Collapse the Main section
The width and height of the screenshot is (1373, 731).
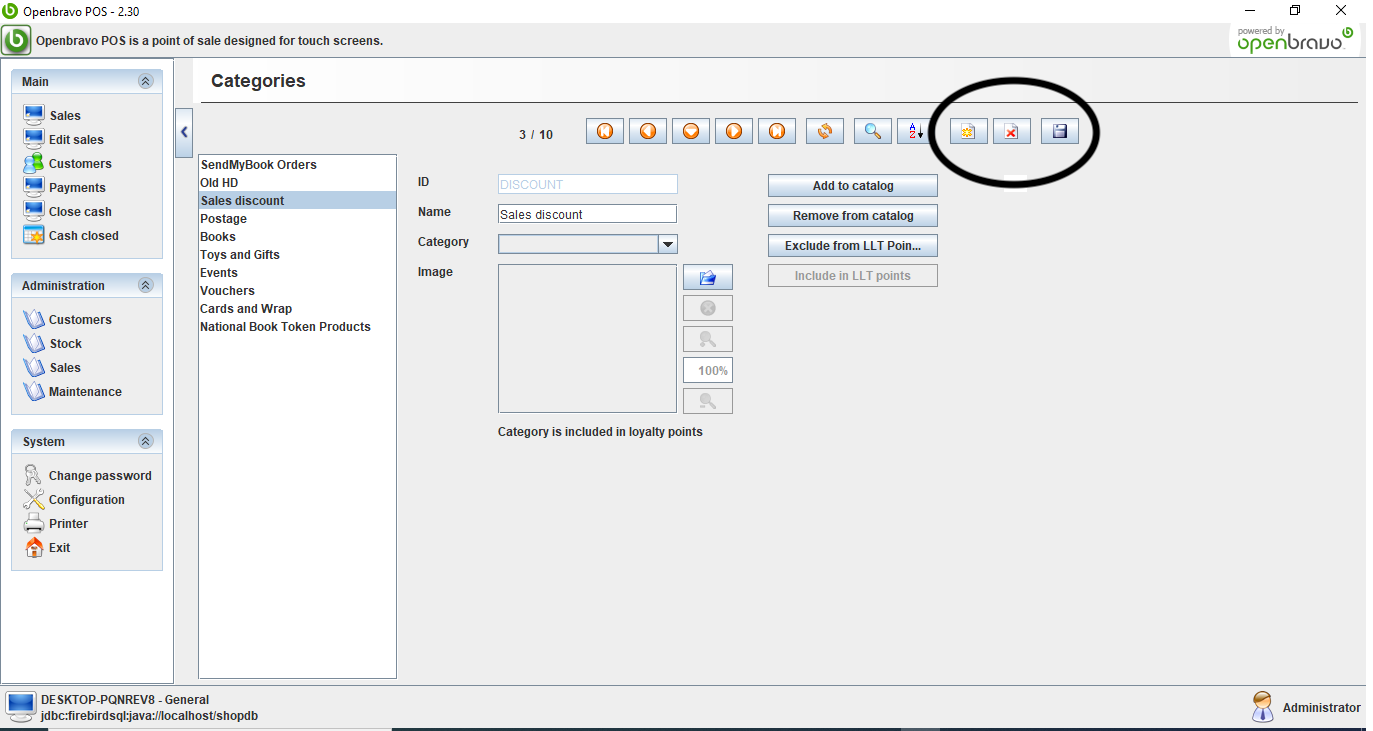coord(146,81)
